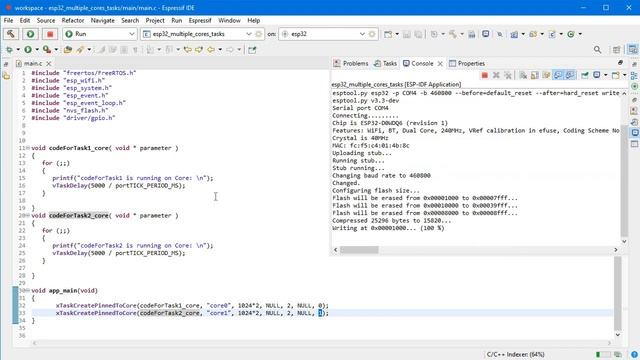Image resolution: width=640 pixels, height=360 pixels.
Task: Open the Espressif menu
Action: (x=200, y=20)
